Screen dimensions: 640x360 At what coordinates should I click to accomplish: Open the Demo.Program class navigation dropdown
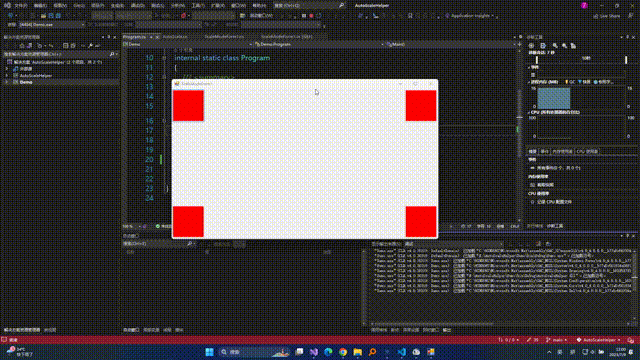pos(318,44)
